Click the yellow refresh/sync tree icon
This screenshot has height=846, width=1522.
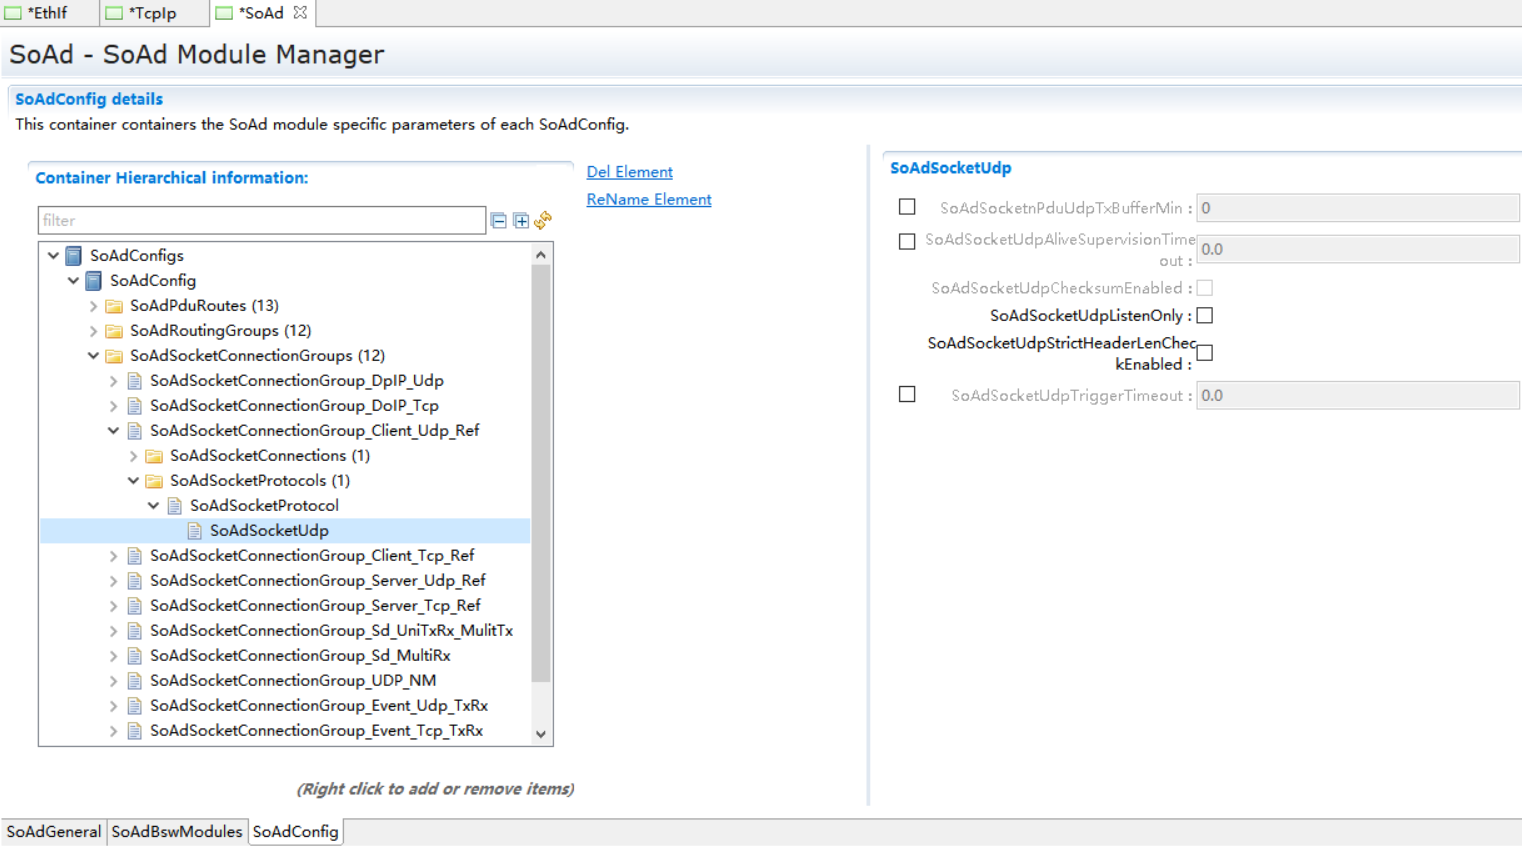click(x=543, y=220)
